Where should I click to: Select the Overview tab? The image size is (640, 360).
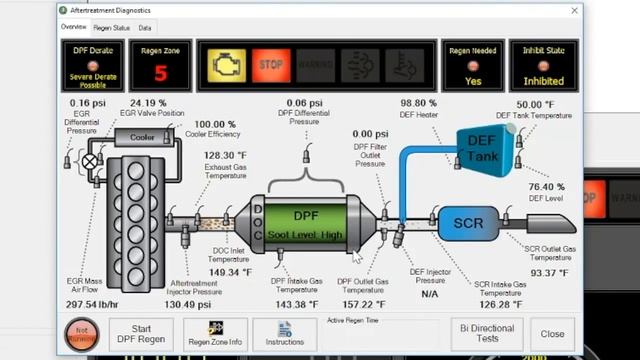(x=74, y=27)
